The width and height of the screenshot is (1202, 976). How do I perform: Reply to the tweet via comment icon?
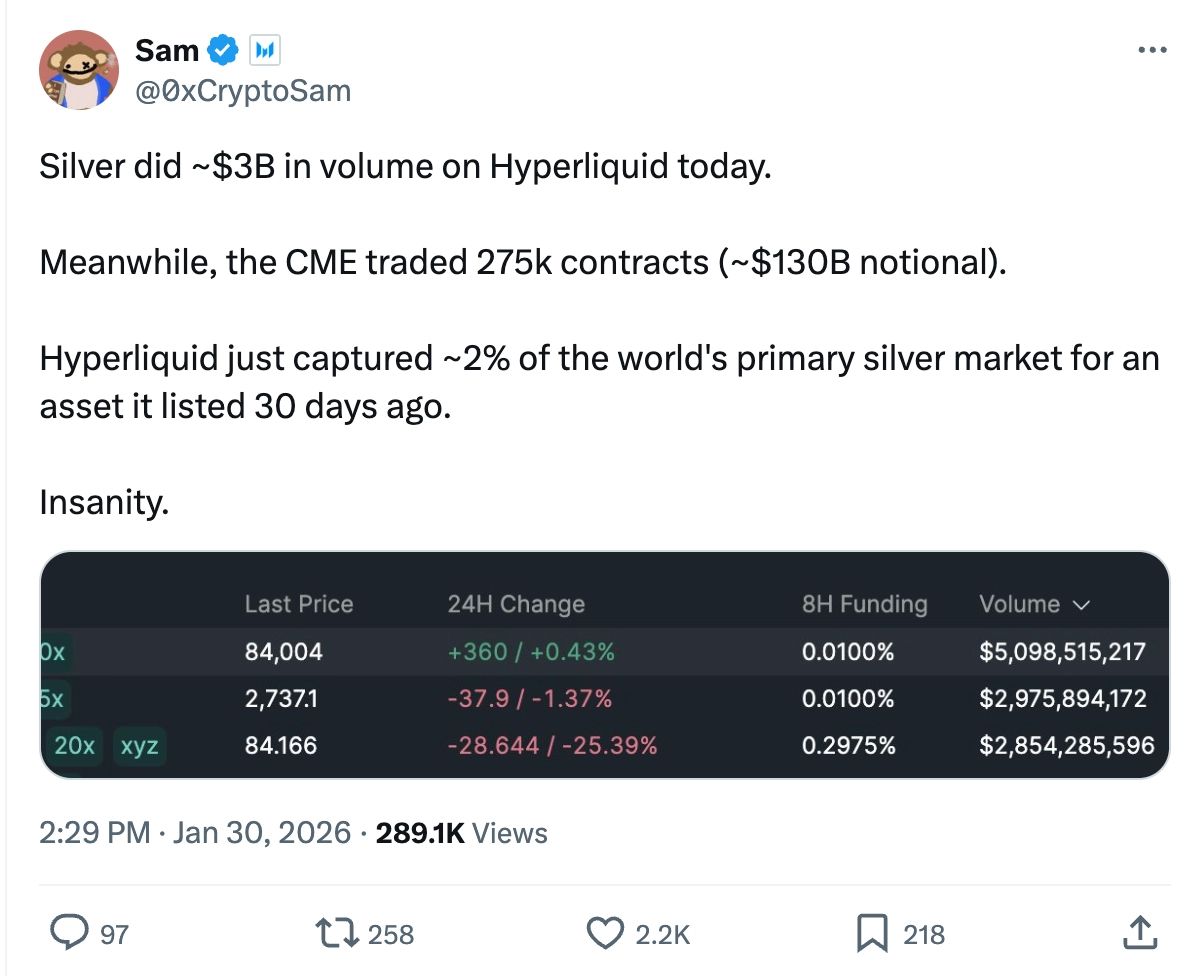69,933
